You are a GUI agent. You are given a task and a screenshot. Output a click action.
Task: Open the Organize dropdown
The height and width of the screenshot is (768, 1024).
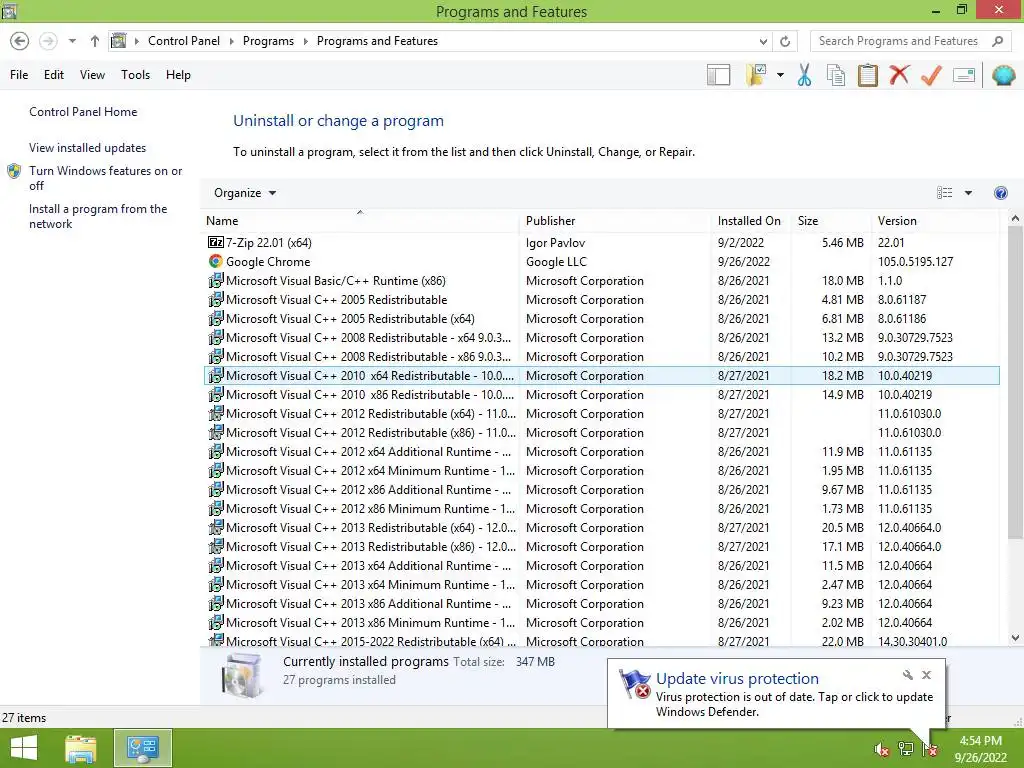(245, 193)
